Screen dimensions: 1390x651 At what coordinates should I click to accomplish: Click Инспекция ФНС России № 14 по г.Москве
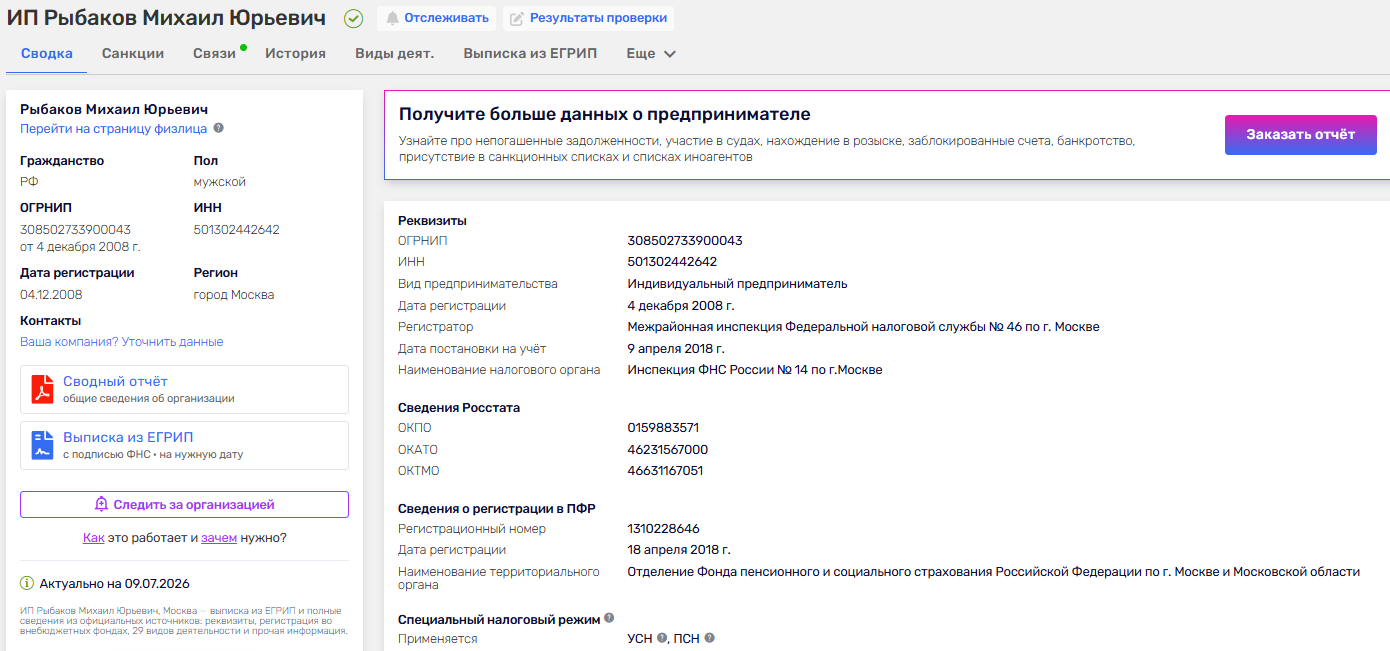click(x=755, y=370)
